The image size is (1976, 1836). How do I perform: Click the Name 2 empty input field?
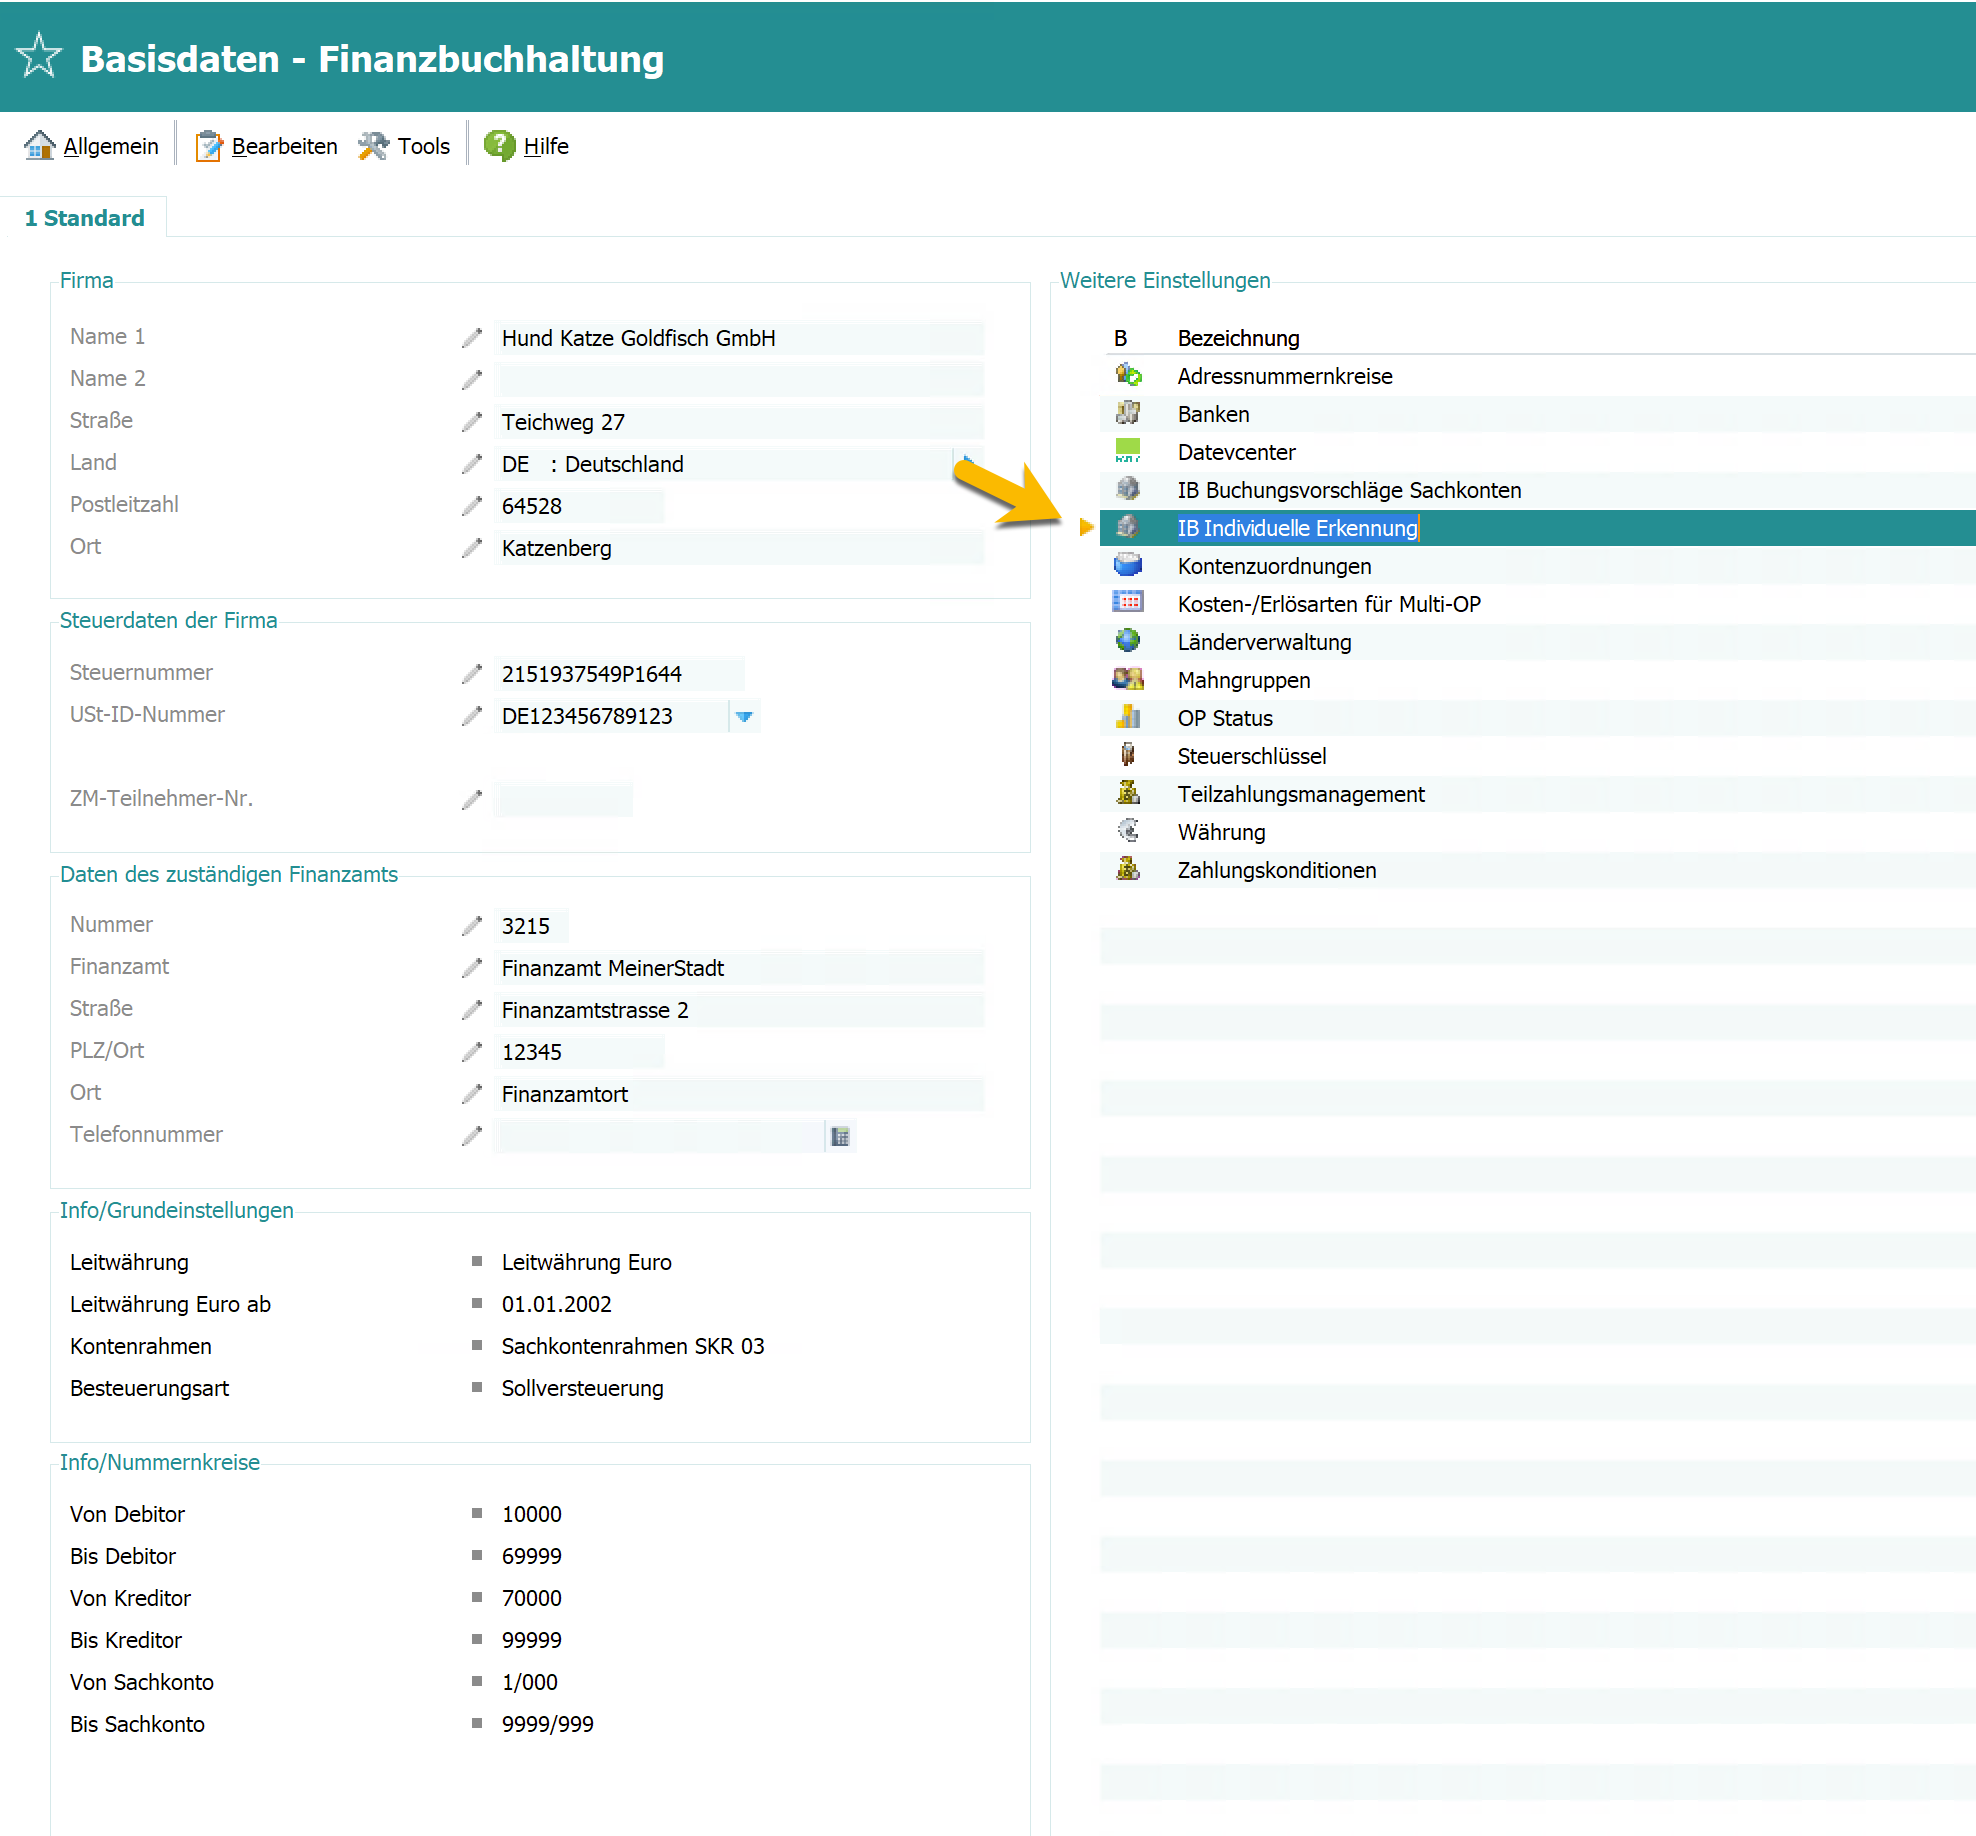740,380
